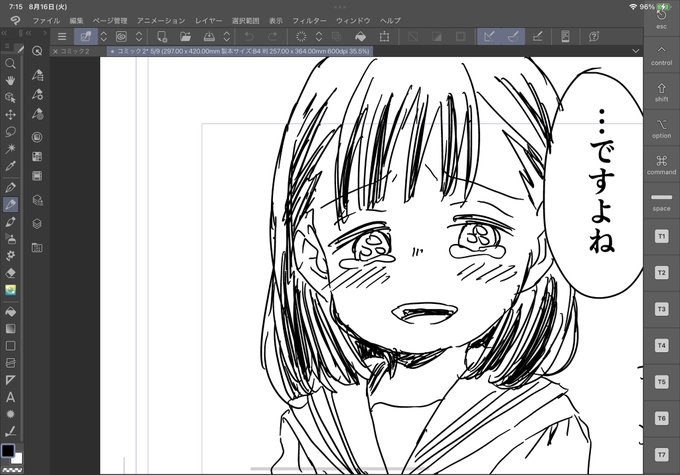Click the Open file folder icon
680x475 pixels.
point(186,36)
